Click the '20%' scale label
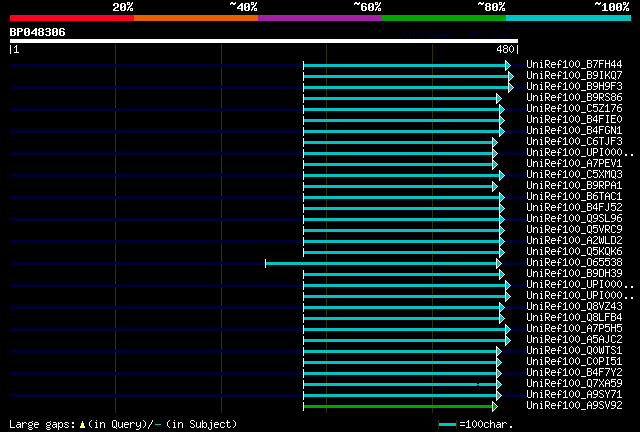640x432 pixels. (x=123, y=7)
